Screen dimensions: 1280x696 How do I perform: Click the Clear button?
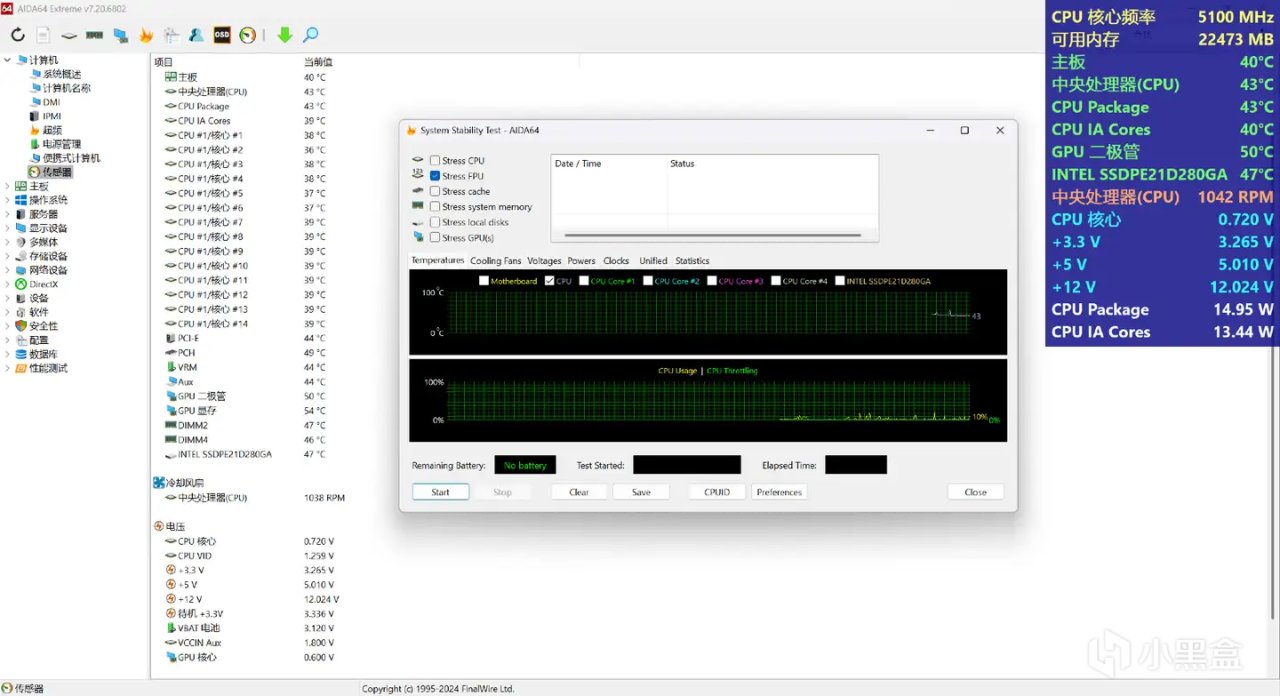[x=579, y=492]
